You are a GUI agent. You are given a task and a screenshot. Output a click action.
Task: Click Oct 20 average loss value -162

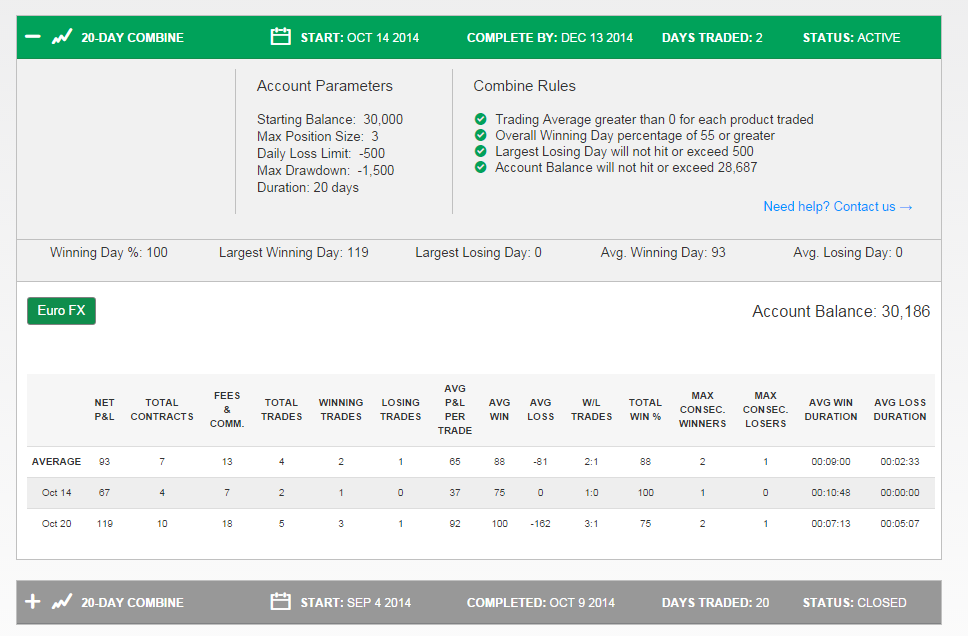(541, 524)
